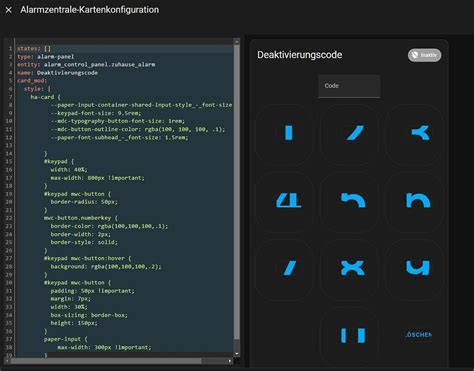Click the line 'name: Deaktivierungscode'

pos(57,73)
